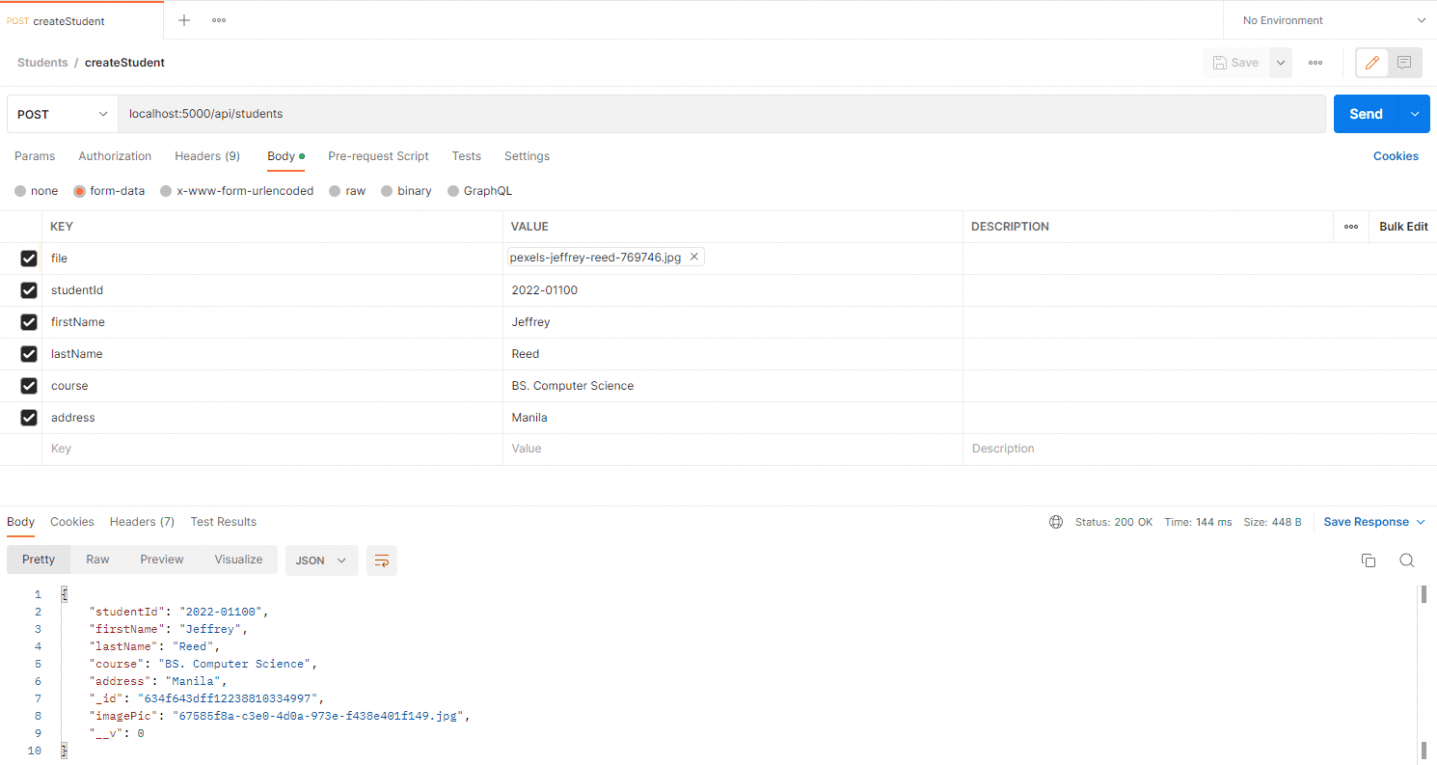1437x765 pixels.
Task: Uncheck the studentId row checkbox
Action: click(x=29, y=290)
